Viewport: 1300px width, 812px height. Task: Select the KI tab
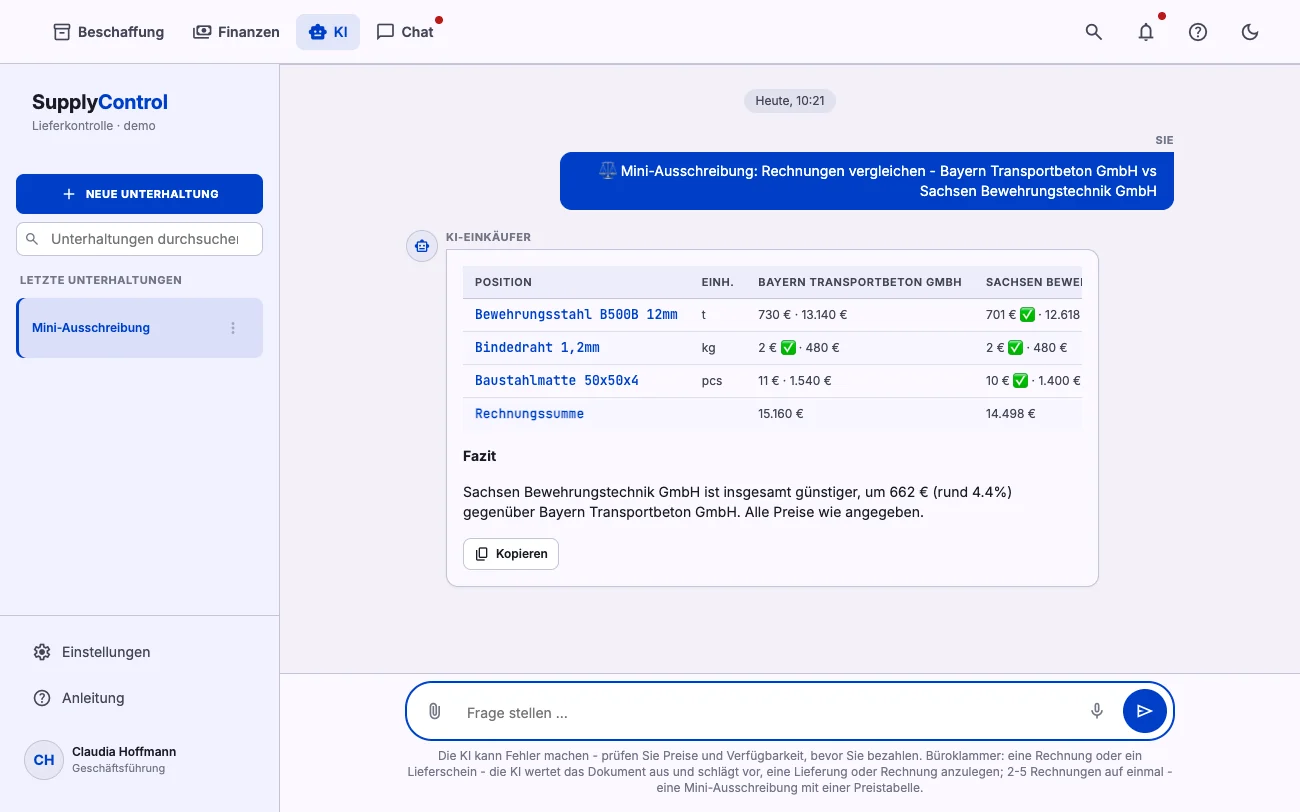[328, 32]
